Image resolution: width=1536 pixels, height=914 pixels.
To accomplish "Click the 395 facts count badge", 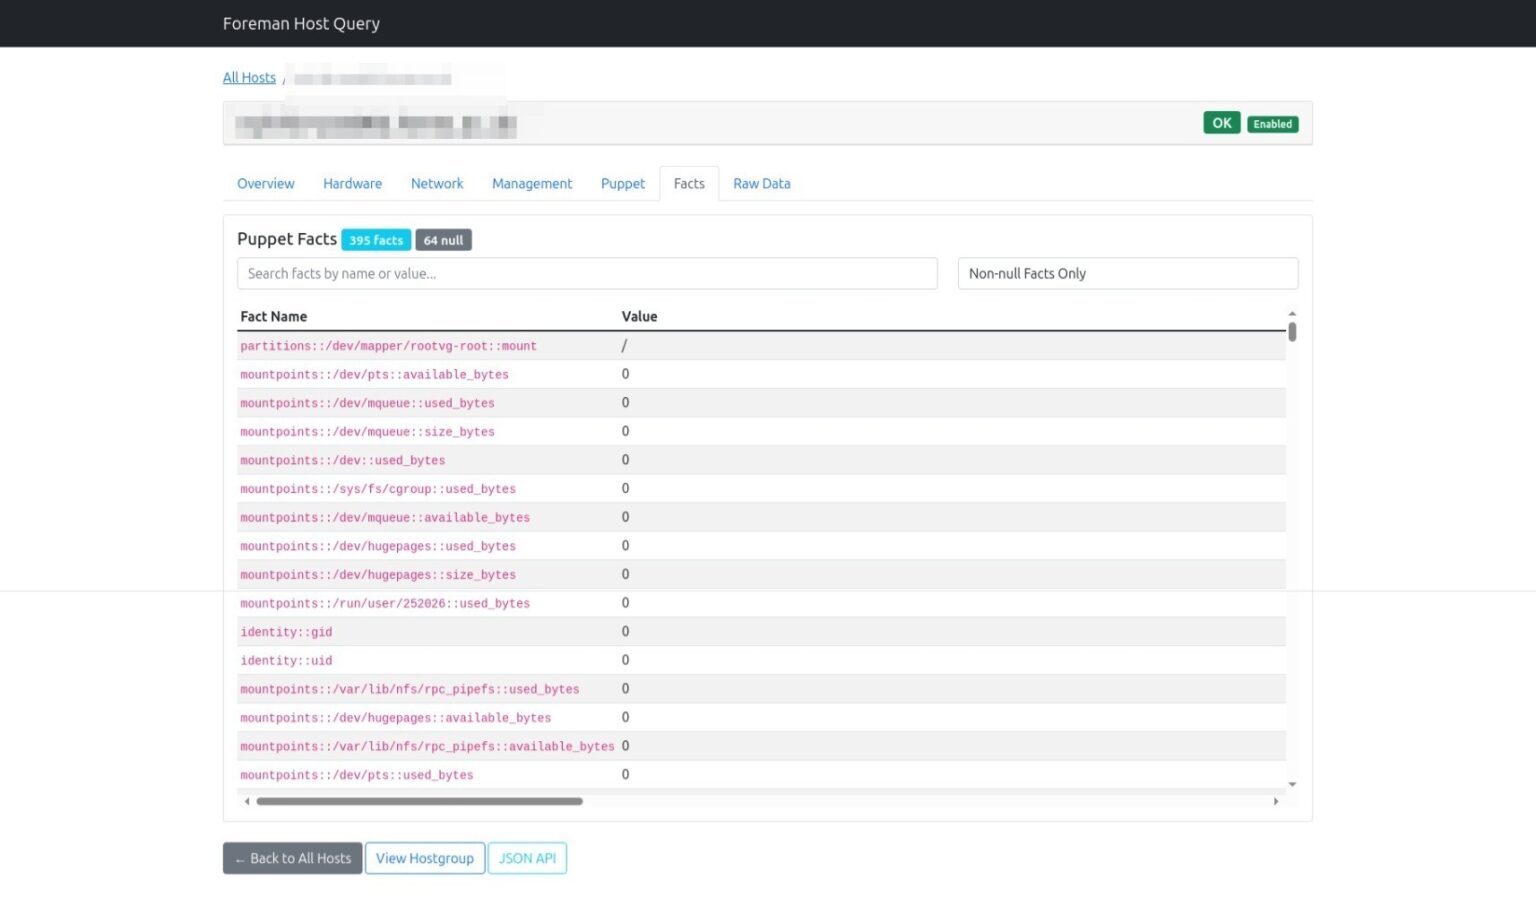I will click(375, 239).
